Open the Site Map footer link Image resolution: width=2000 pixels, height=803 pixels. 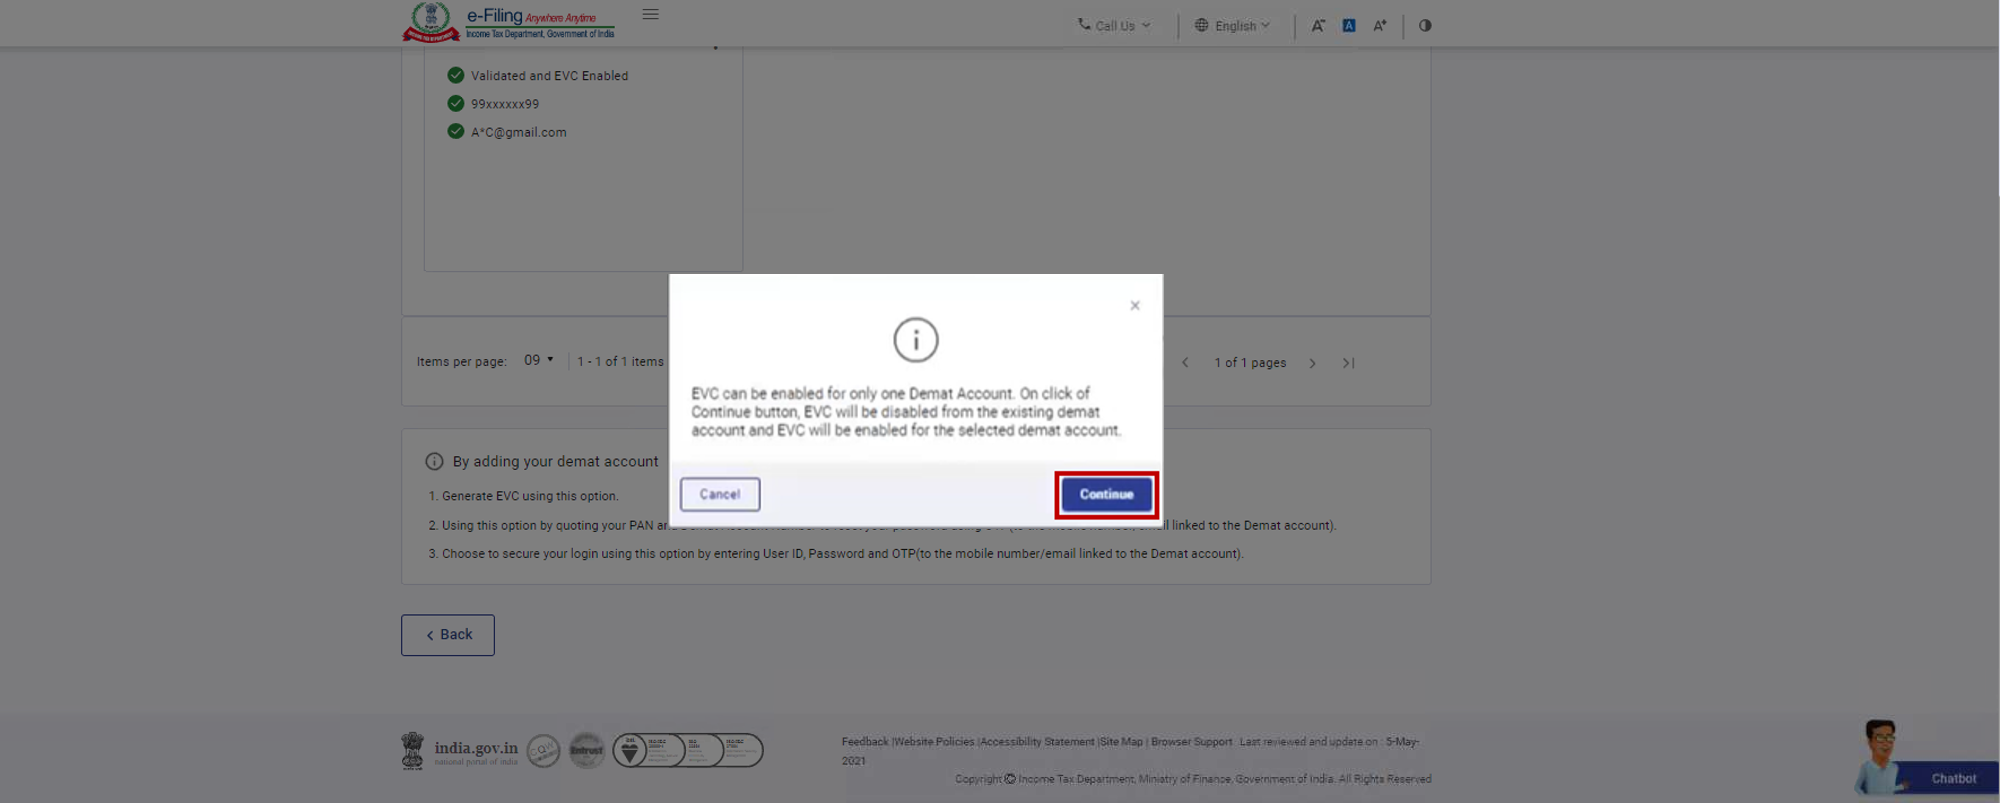click(1121, 742)
